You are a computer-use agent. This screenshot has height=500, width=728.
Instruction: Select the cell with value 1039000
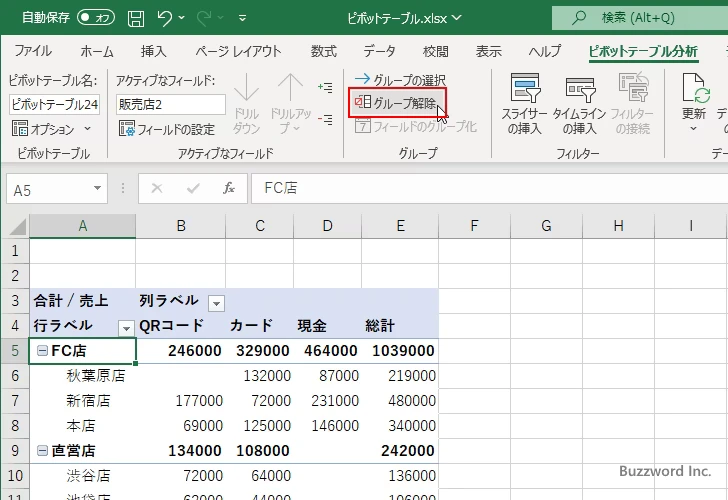[400, 351]
